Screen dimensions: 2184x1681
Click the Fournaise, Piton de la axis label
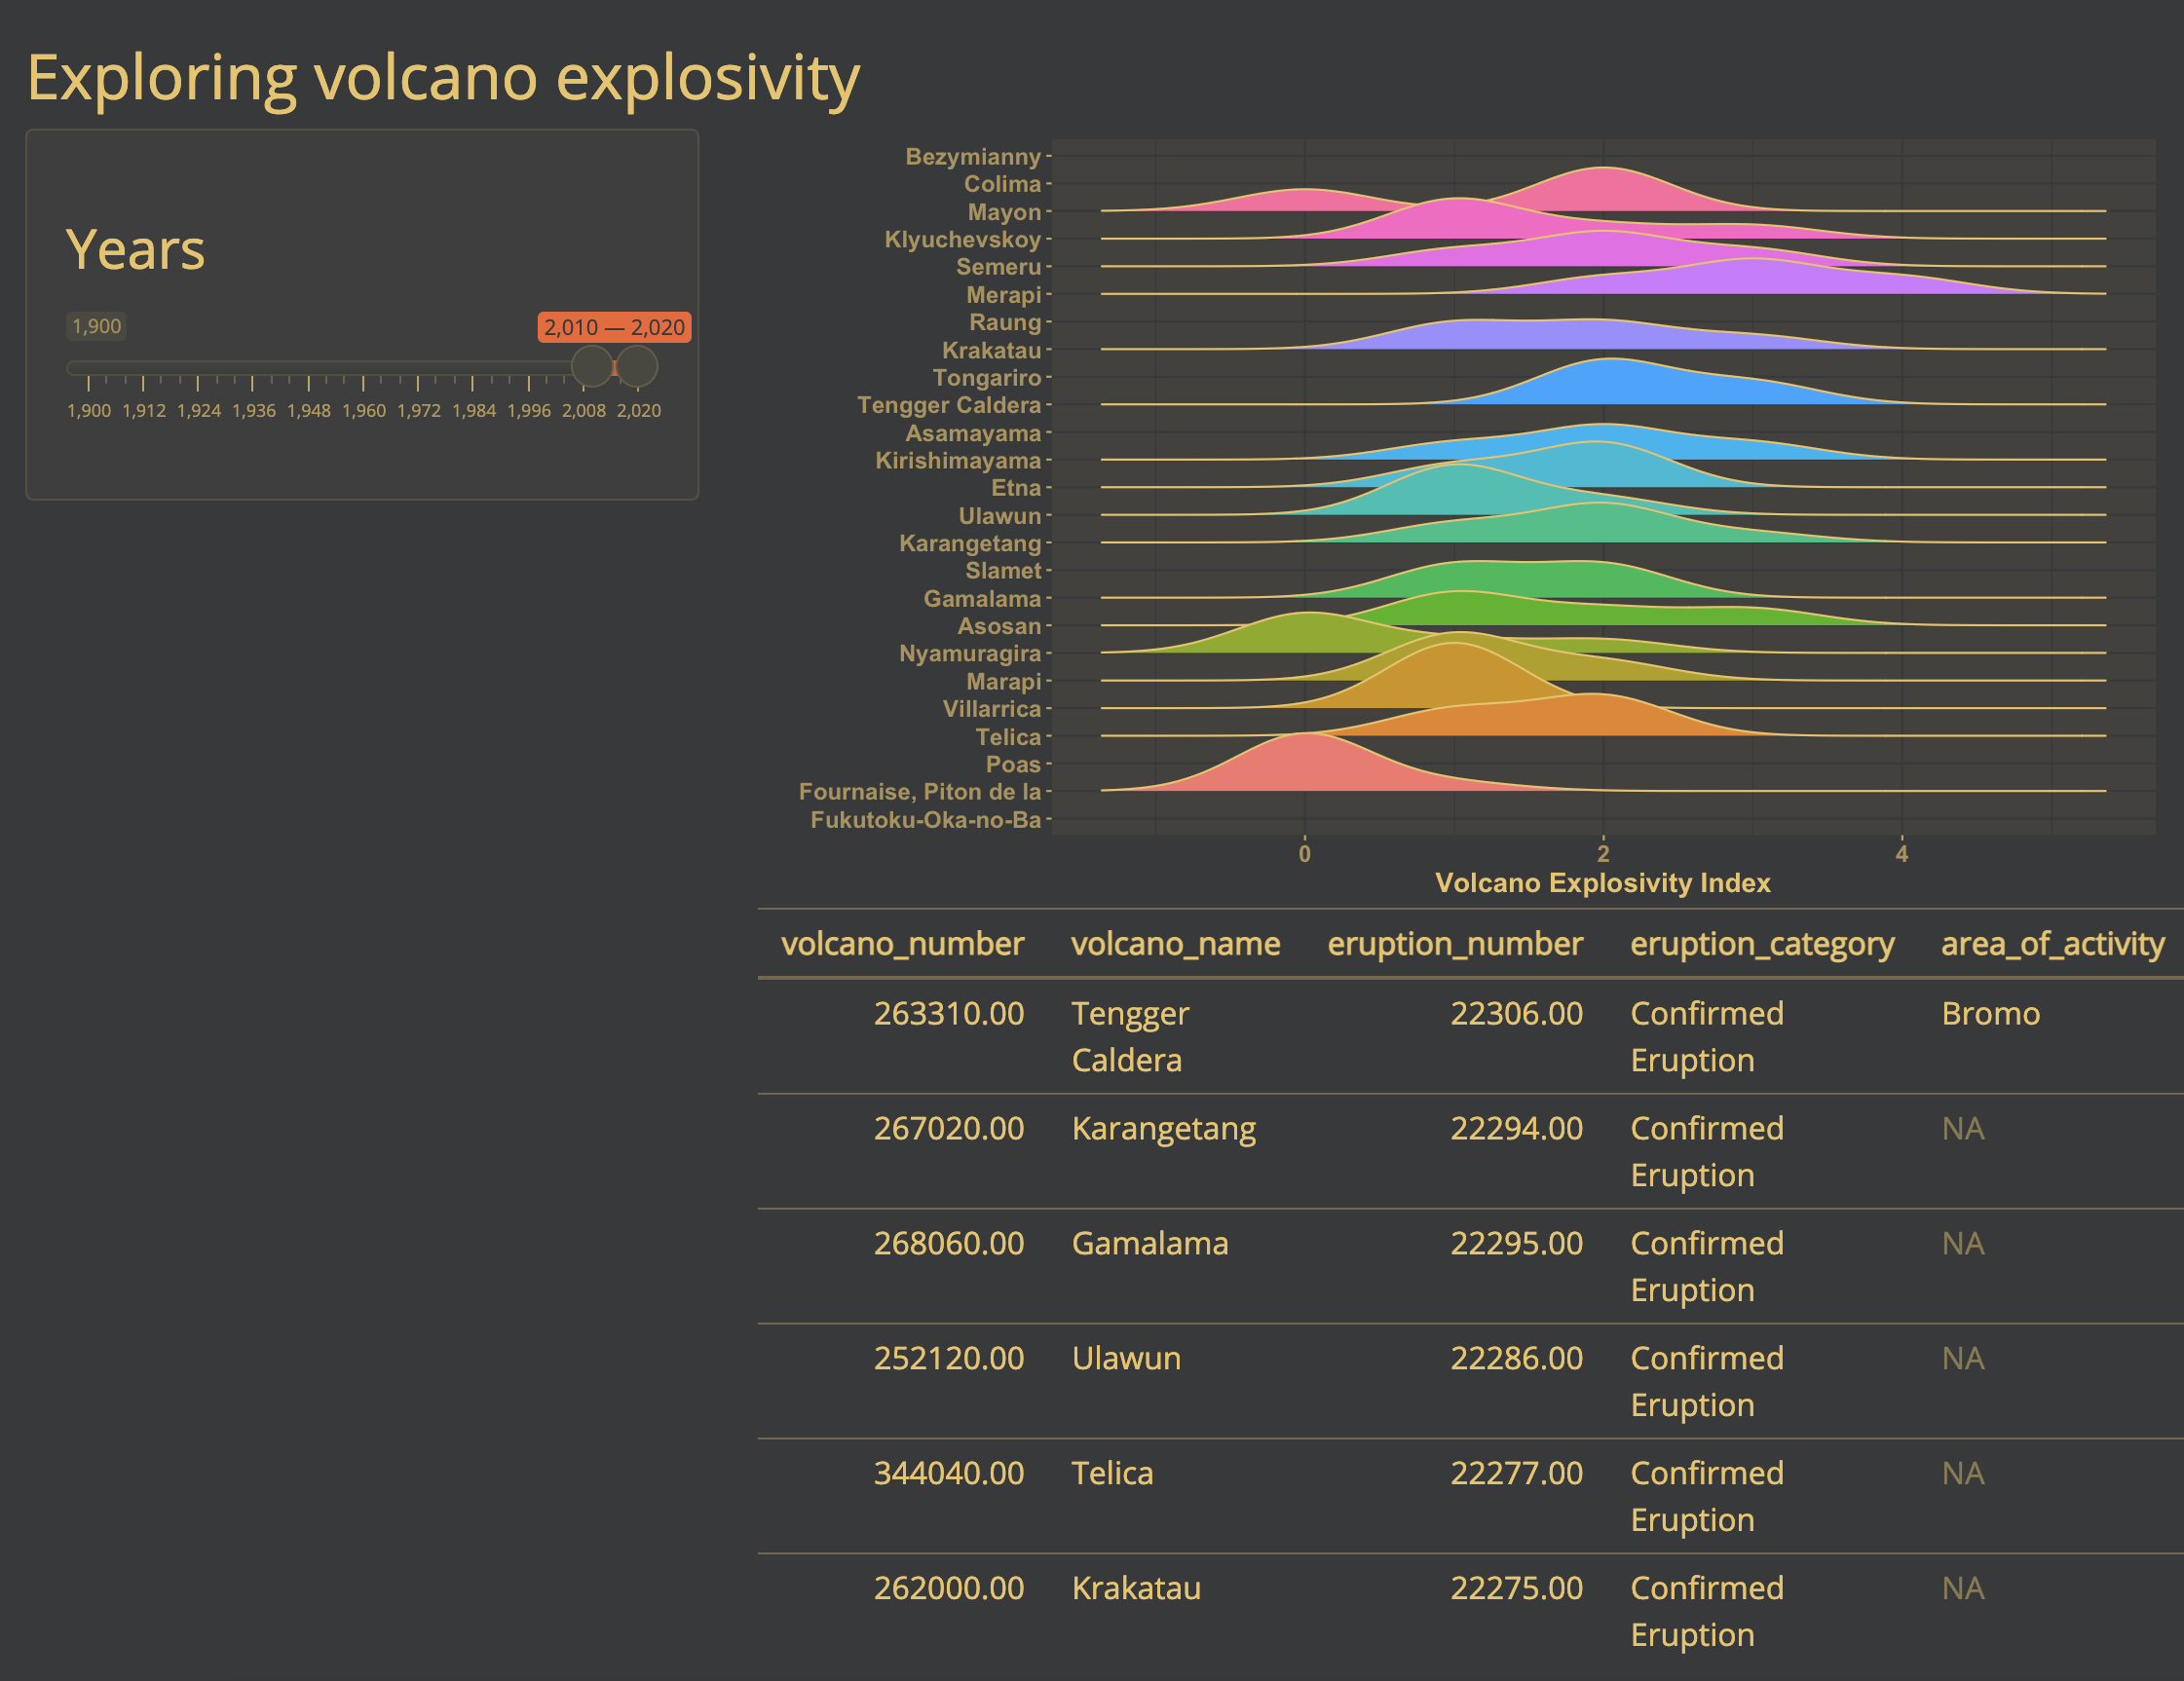[x=920, y=792]
